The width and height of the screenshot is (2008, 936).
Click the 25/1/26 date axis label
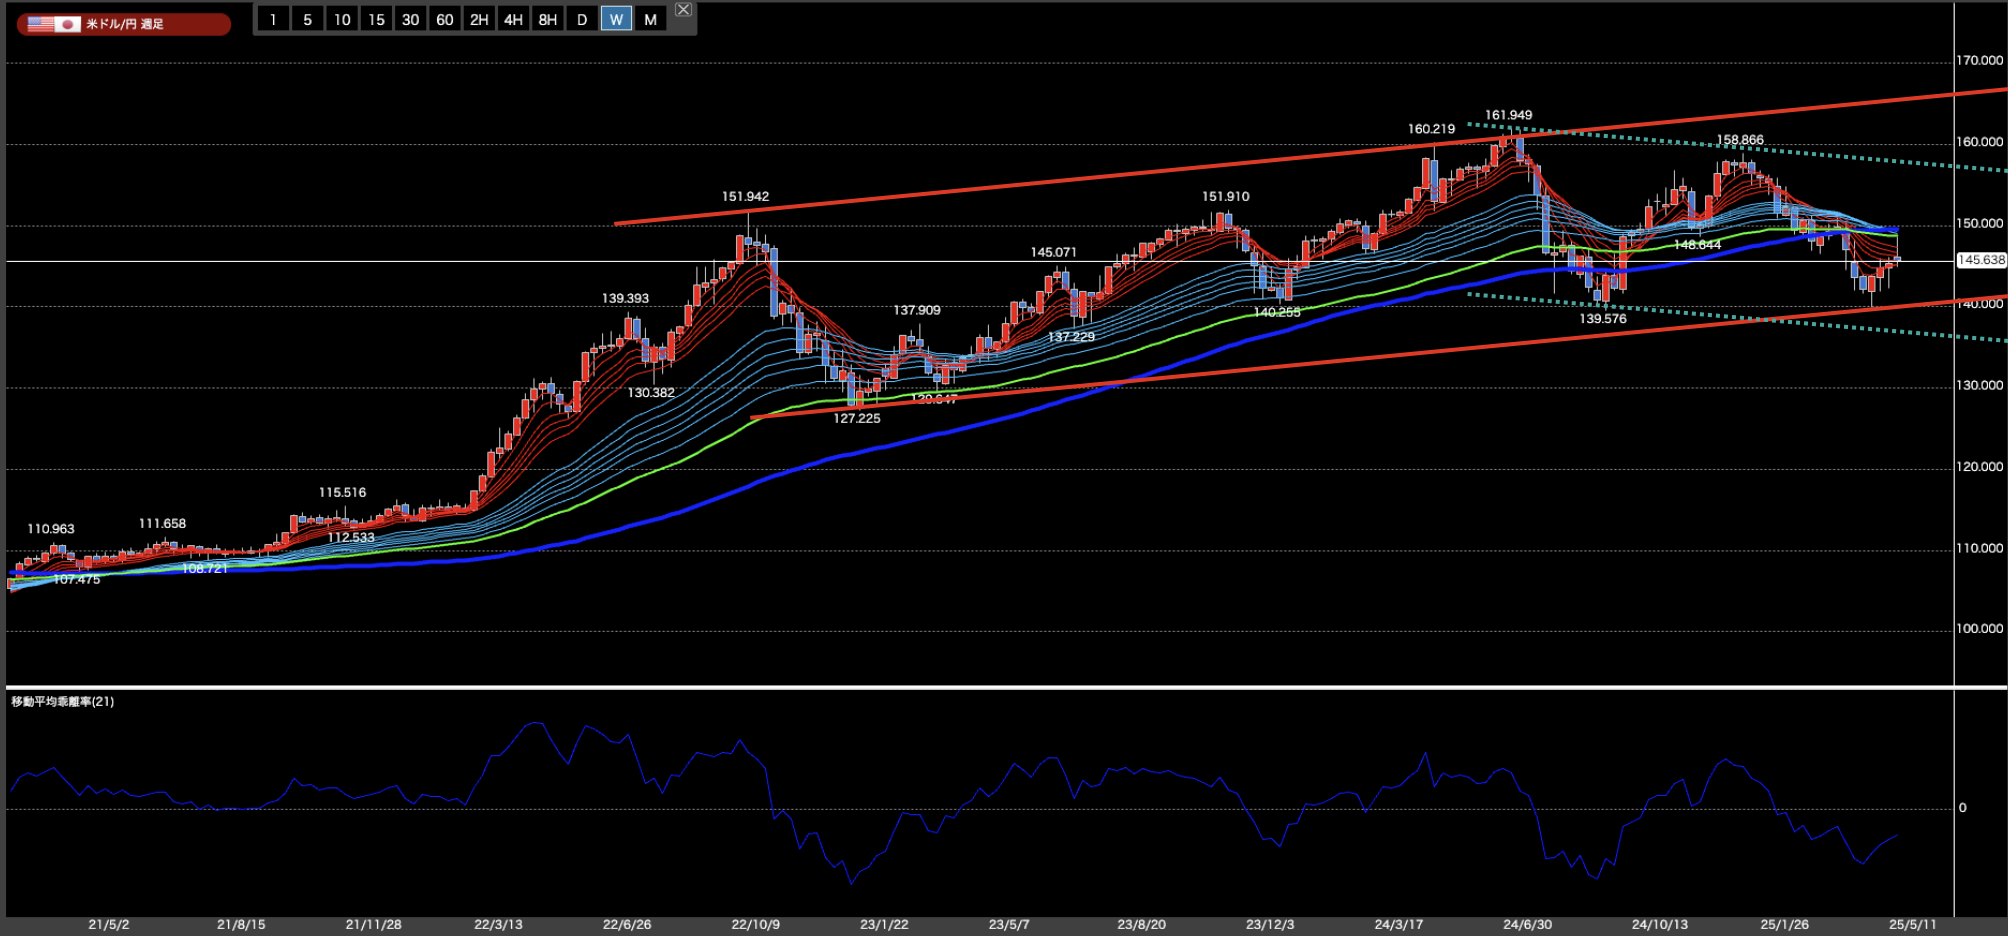click(1784, 925)
